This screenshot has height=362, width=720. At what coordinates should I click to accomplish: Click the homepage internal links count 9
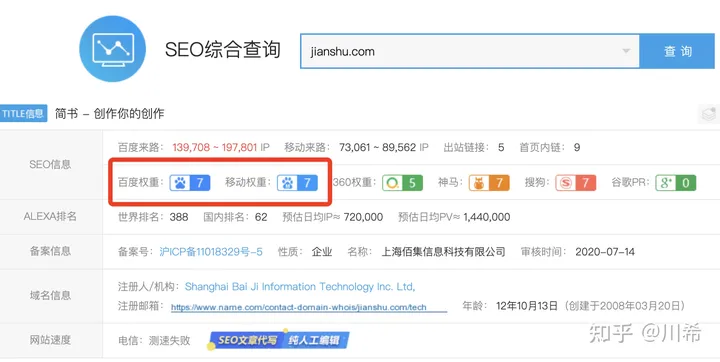[x=577, y=147]
